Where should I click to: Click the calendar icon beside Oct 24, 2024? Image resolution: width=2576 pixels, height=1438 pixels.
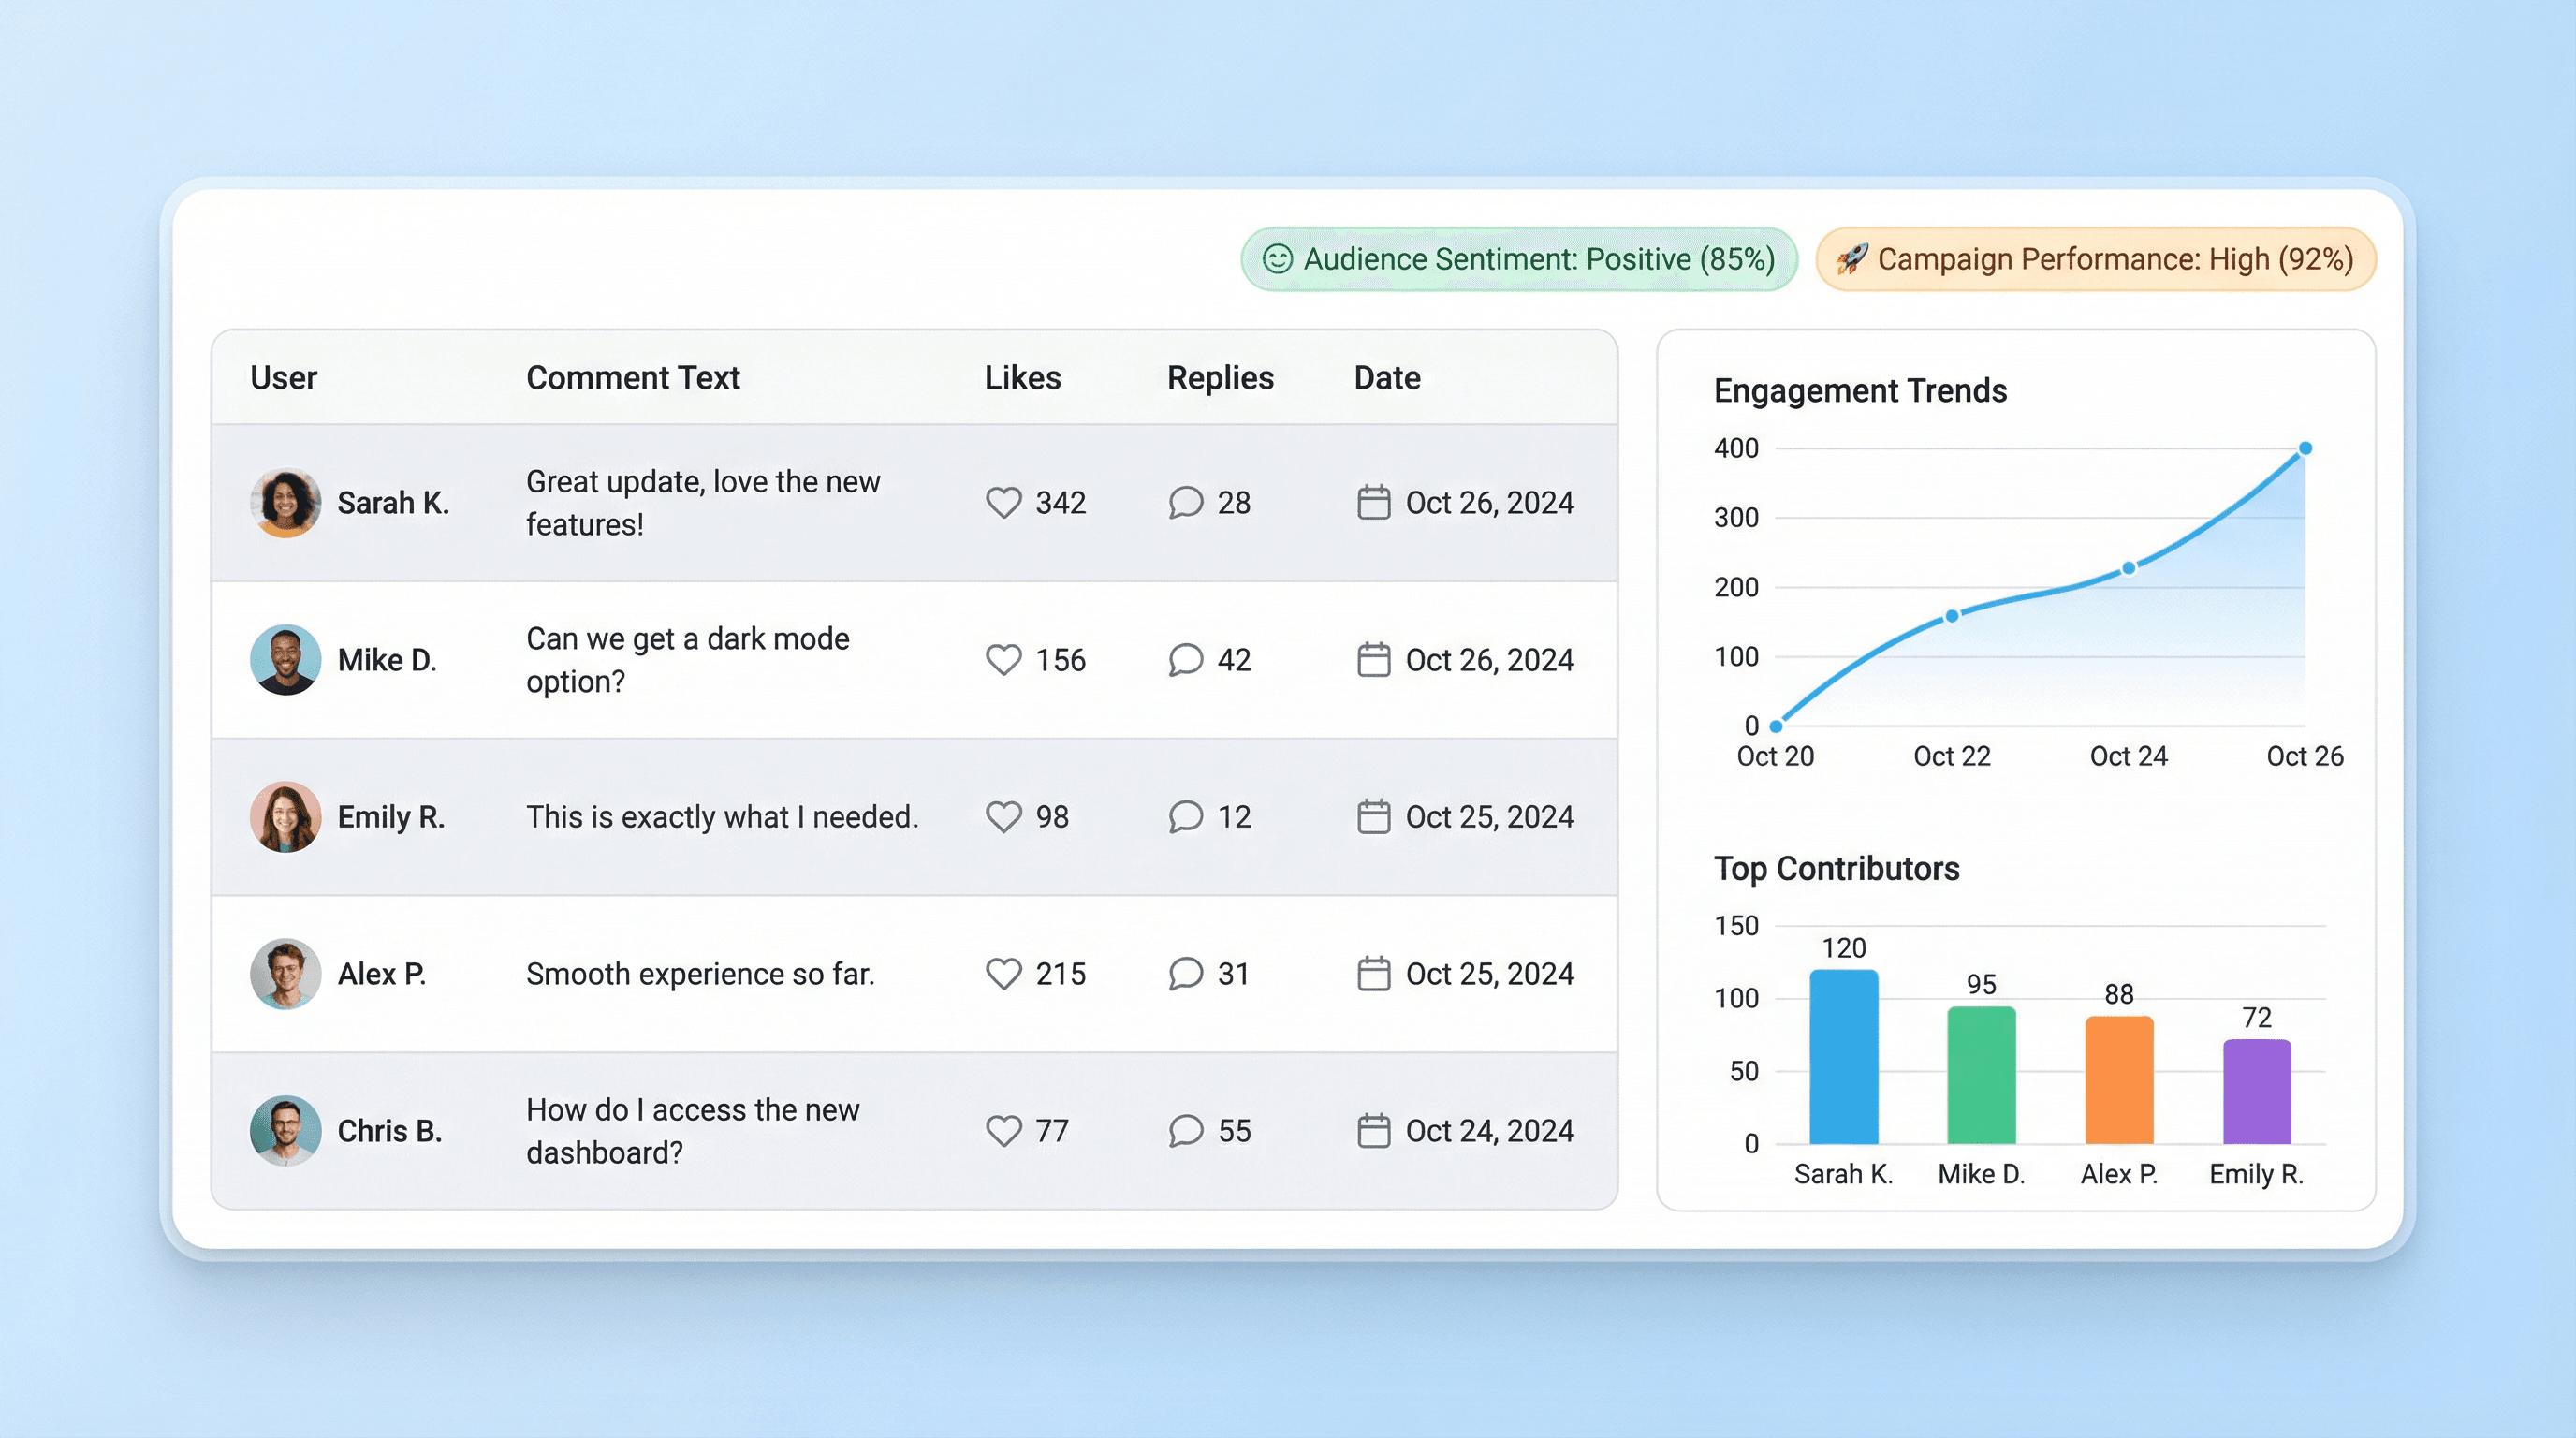(1373, 1131)
